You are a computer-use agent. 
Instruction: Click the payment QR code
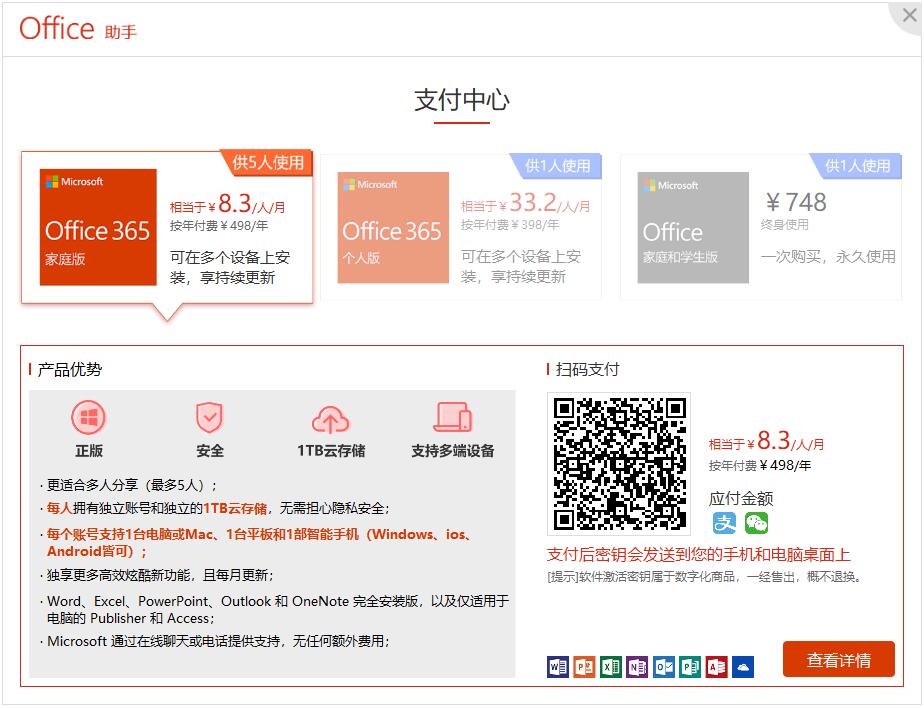(619, 463)
